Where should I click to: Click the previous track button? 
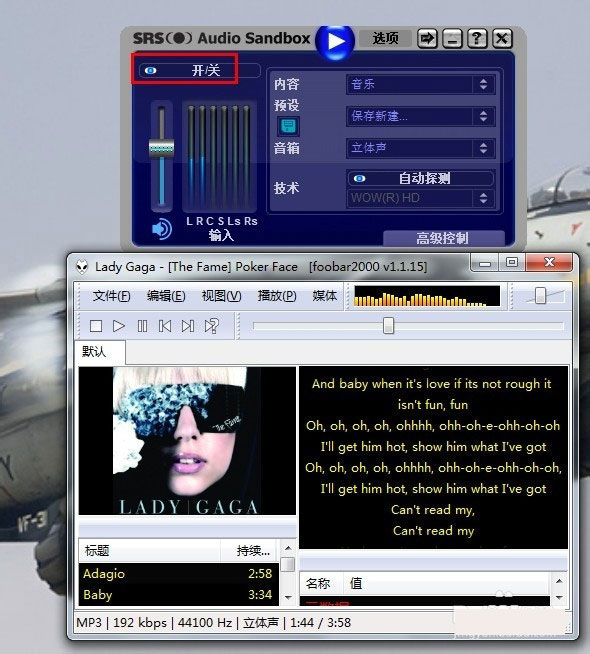click(165, 326)
